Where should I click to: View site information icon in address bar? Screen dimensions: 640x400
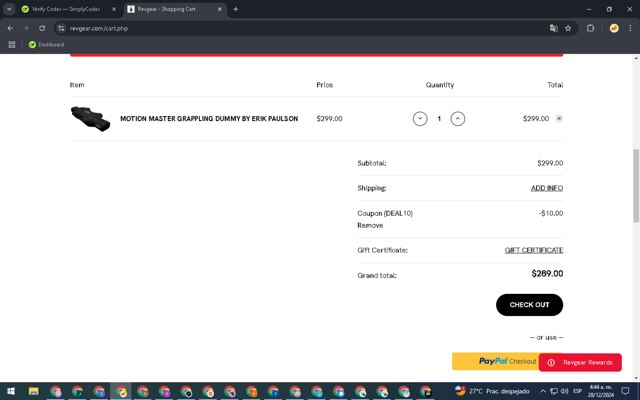tap(61, 28)
